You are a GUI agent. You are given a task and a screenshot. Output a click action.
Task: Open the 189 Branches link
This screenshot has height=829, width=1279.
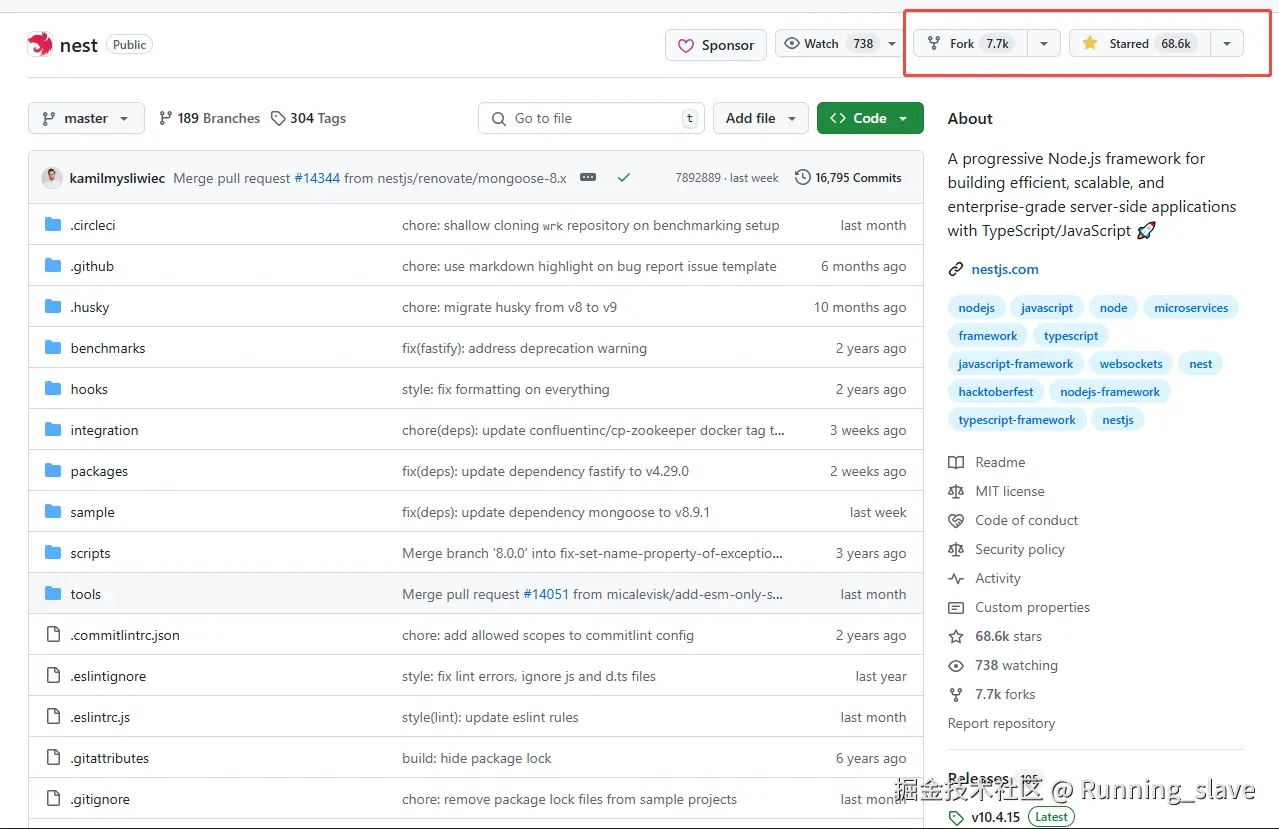tap(209, 118)
